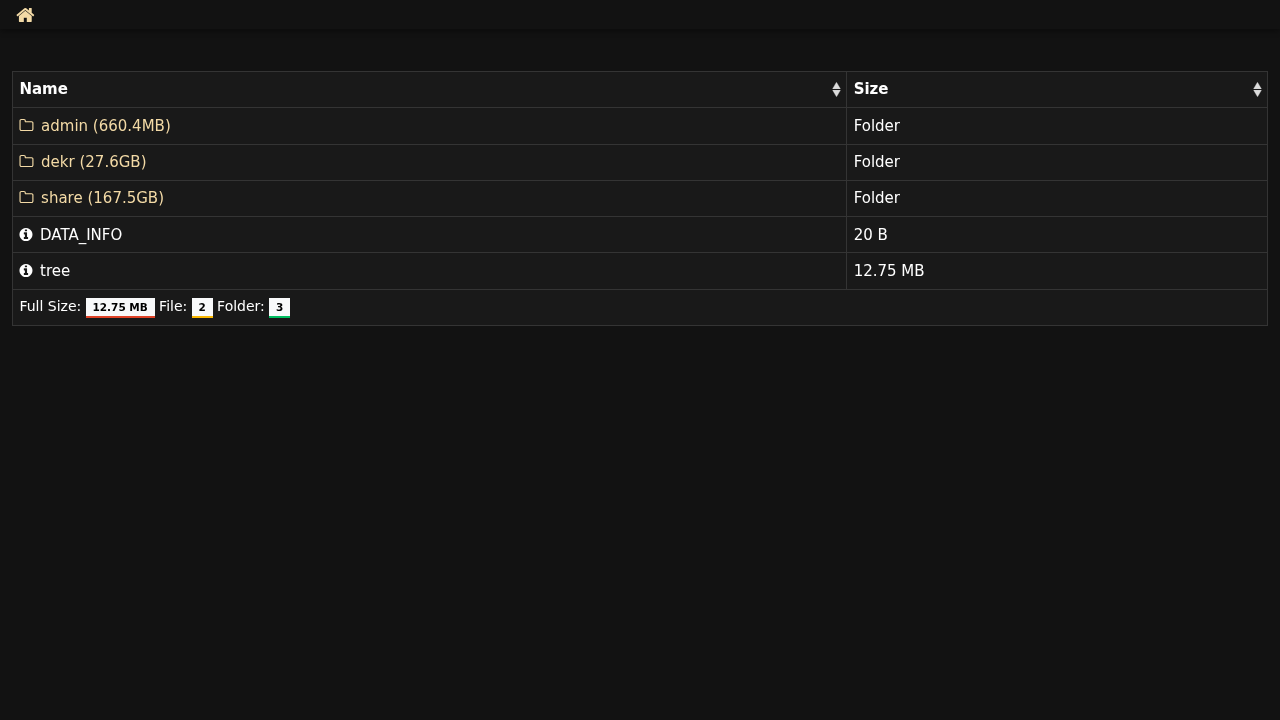
Task: Click the info icon beside DATA_INFO
Action: 26,235
